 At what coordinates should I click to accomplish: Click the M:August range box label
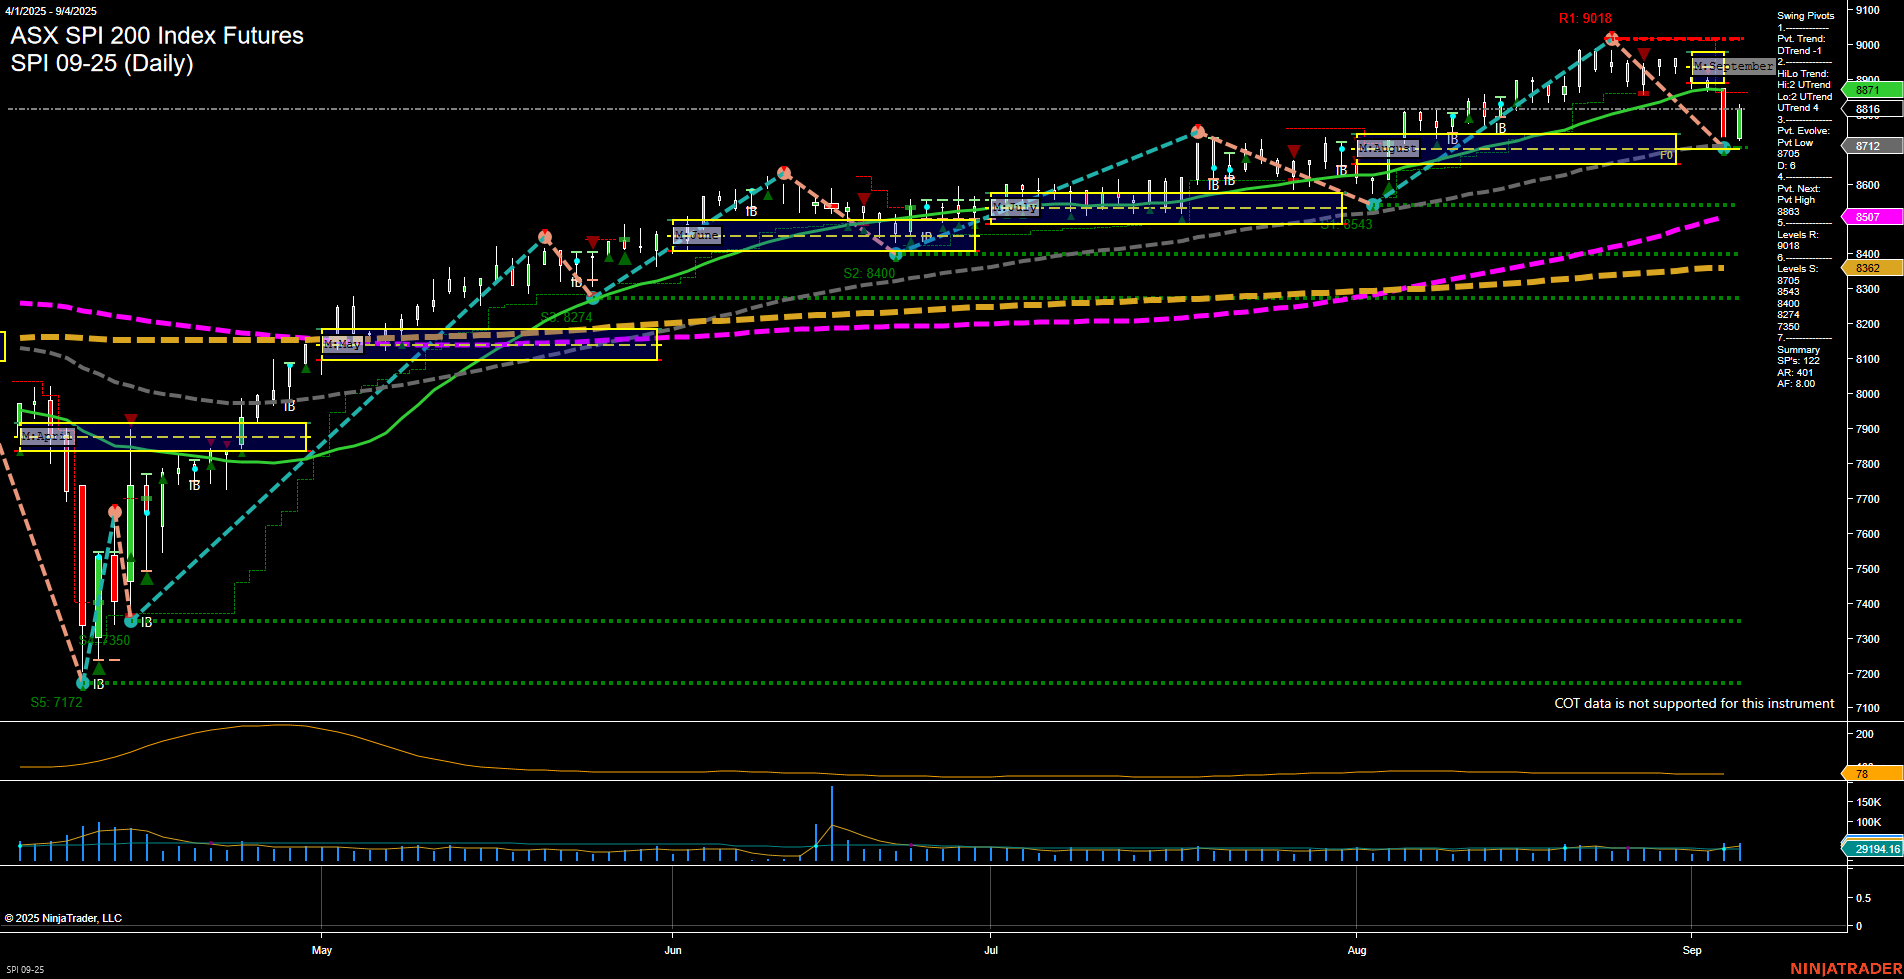click(1387, 148)
